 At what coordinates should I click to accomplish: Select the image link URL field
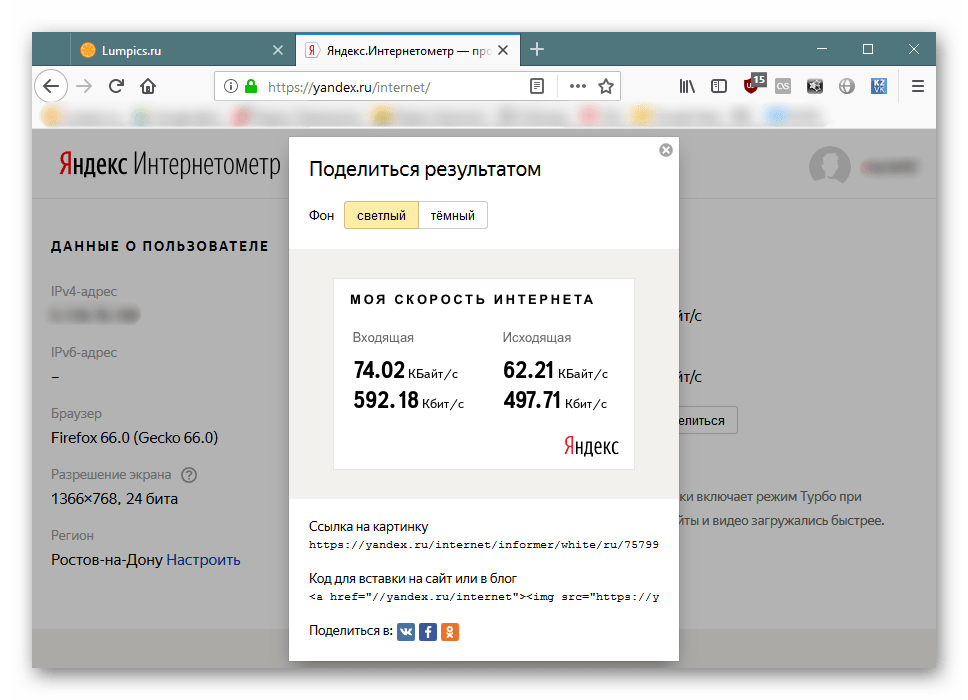(x=483, y=544)
